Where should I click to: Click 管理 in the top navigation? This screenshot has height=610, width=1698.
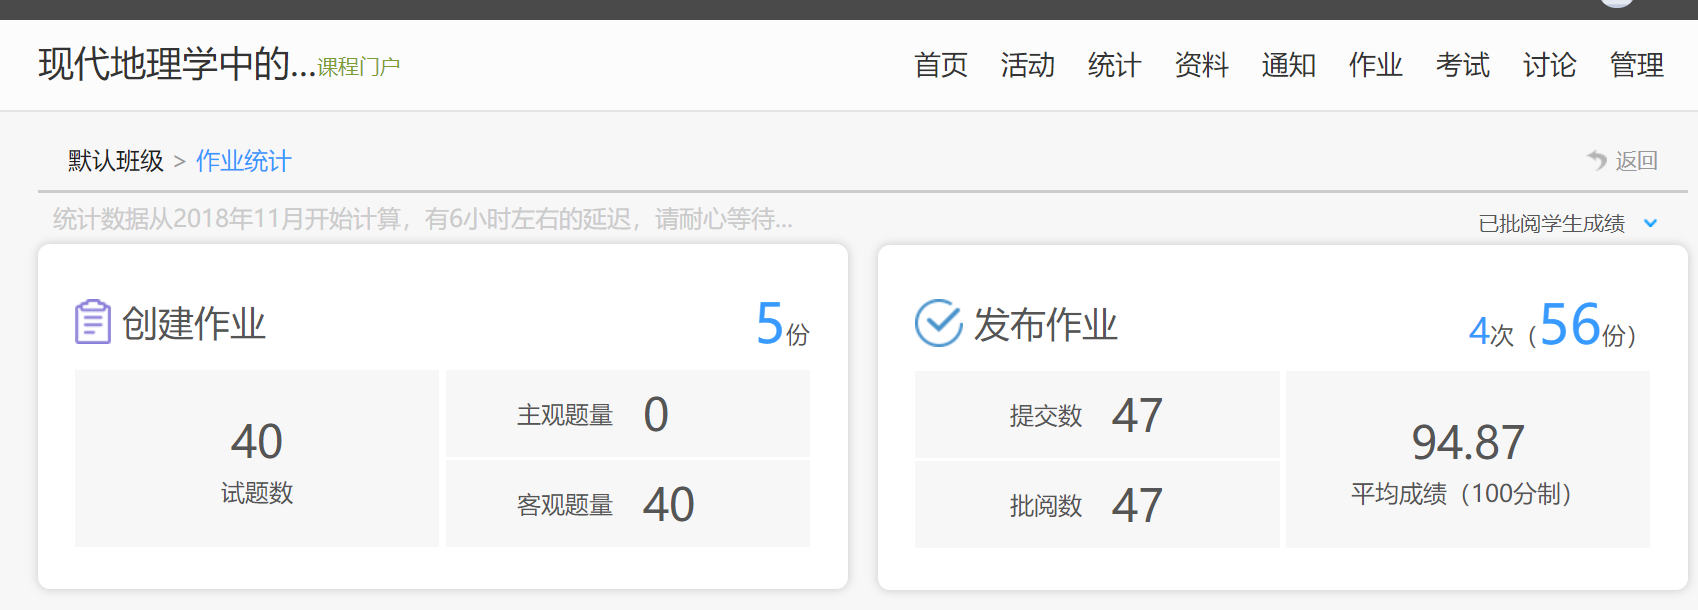(1636, 65)
